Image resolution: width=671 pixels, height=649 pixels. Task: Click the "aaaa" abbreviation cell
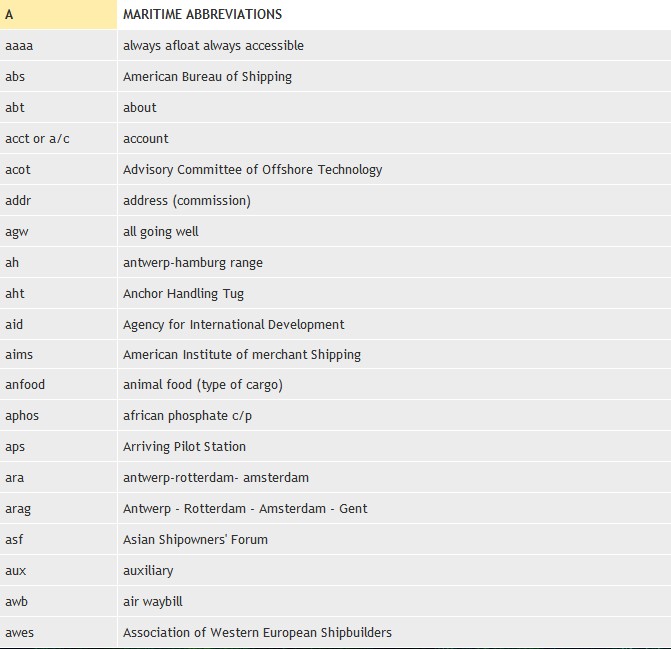19,45
